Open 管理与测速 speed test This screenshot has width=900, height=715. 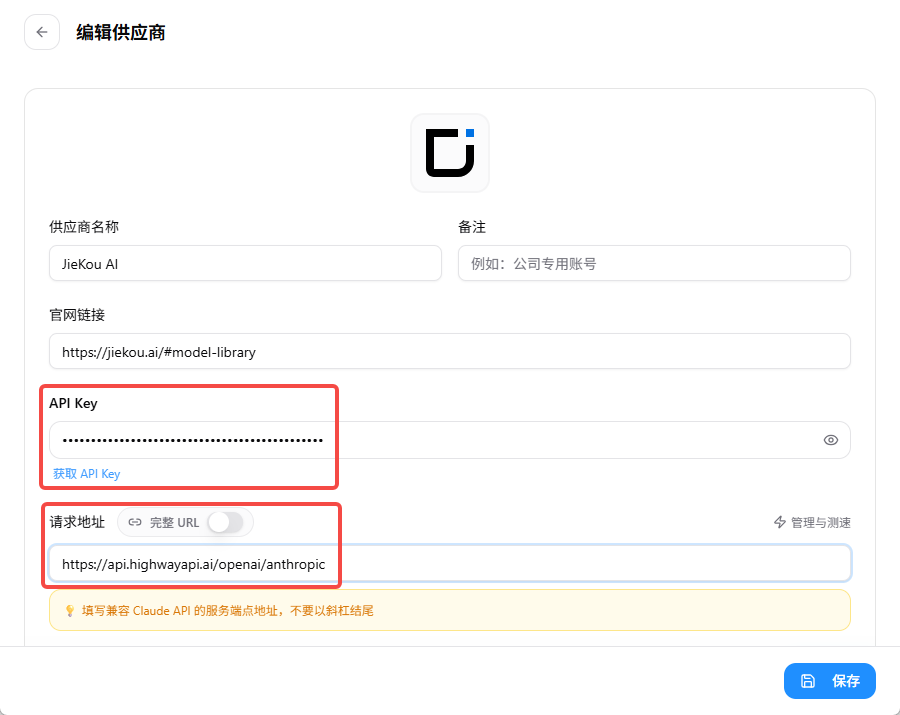tap(812, 522)
